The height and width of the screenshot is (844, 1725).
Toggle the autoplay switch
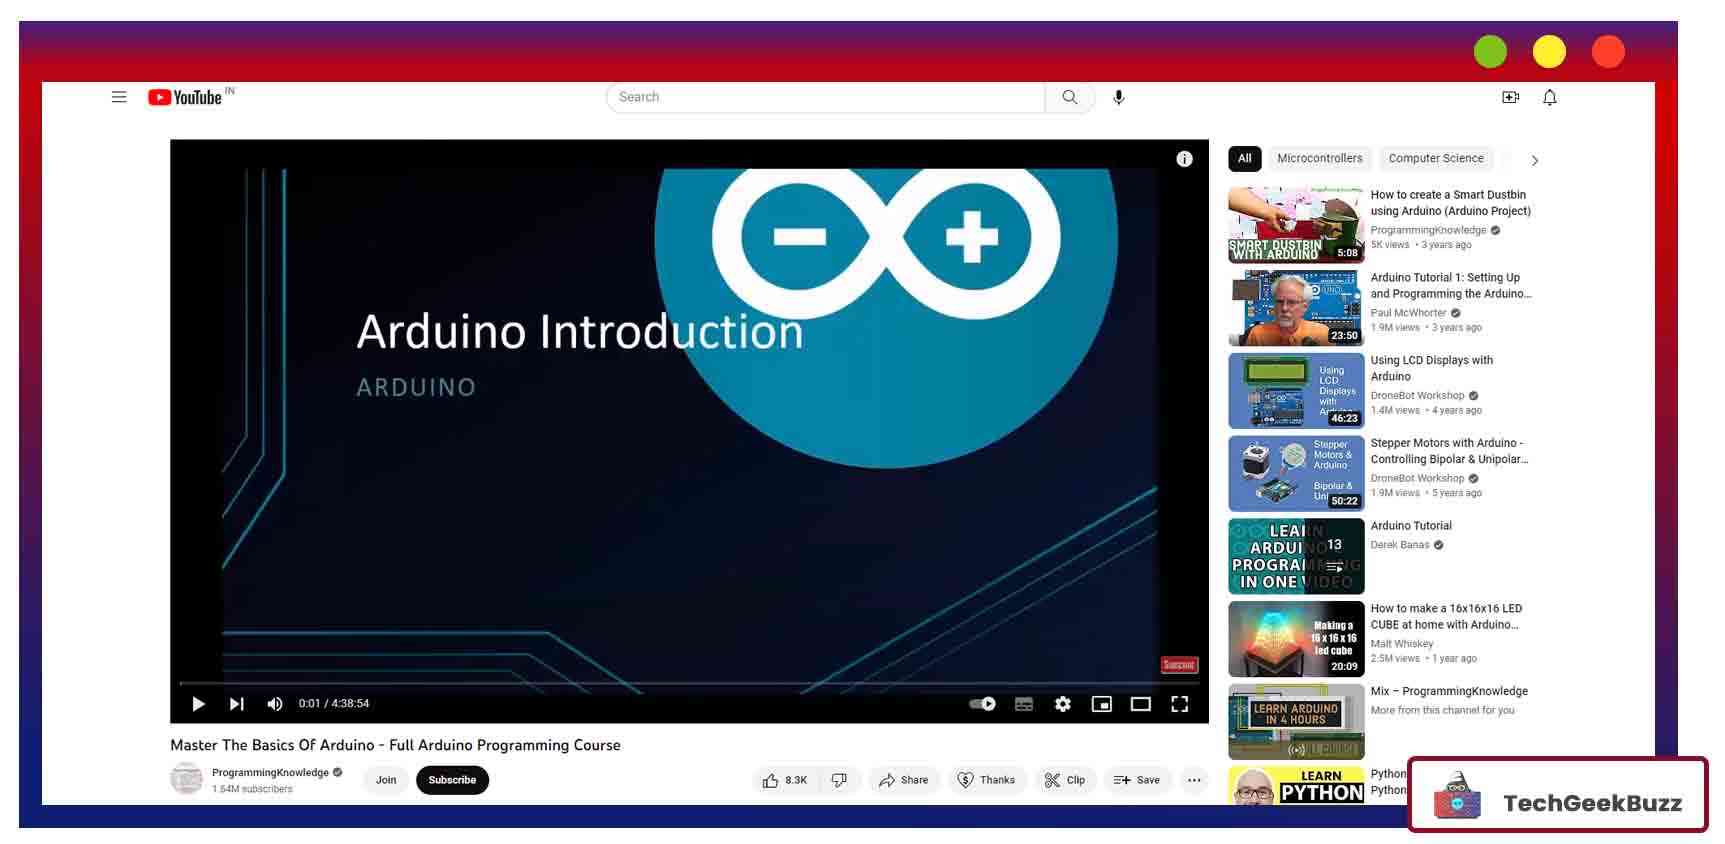pos(982,704)
